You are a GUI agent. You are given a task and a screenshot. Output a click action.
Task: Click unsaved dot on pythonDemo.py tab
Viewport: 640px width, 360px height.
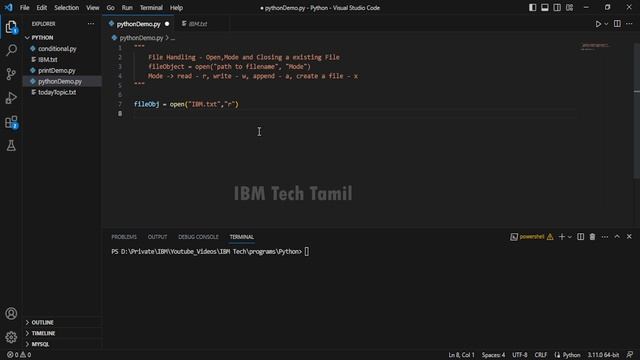click(x=167, y=24)
